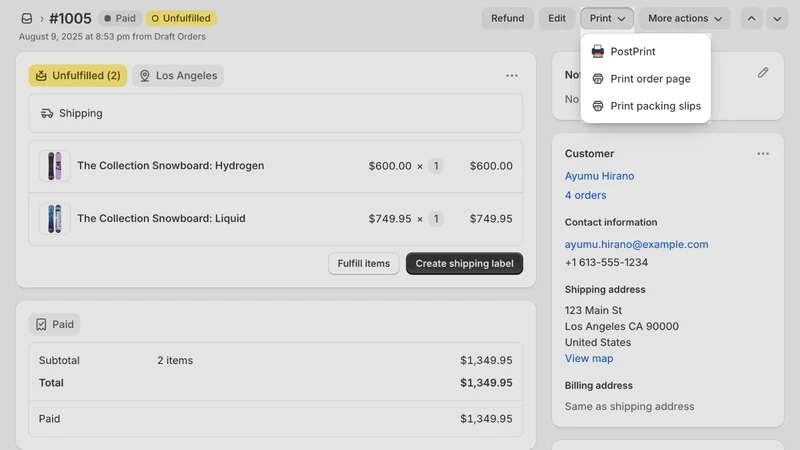The height and width of the screenshot is (450, 800).
Task: Click the Edit order button
Action: pyautogui.click(x=557, y=18)
